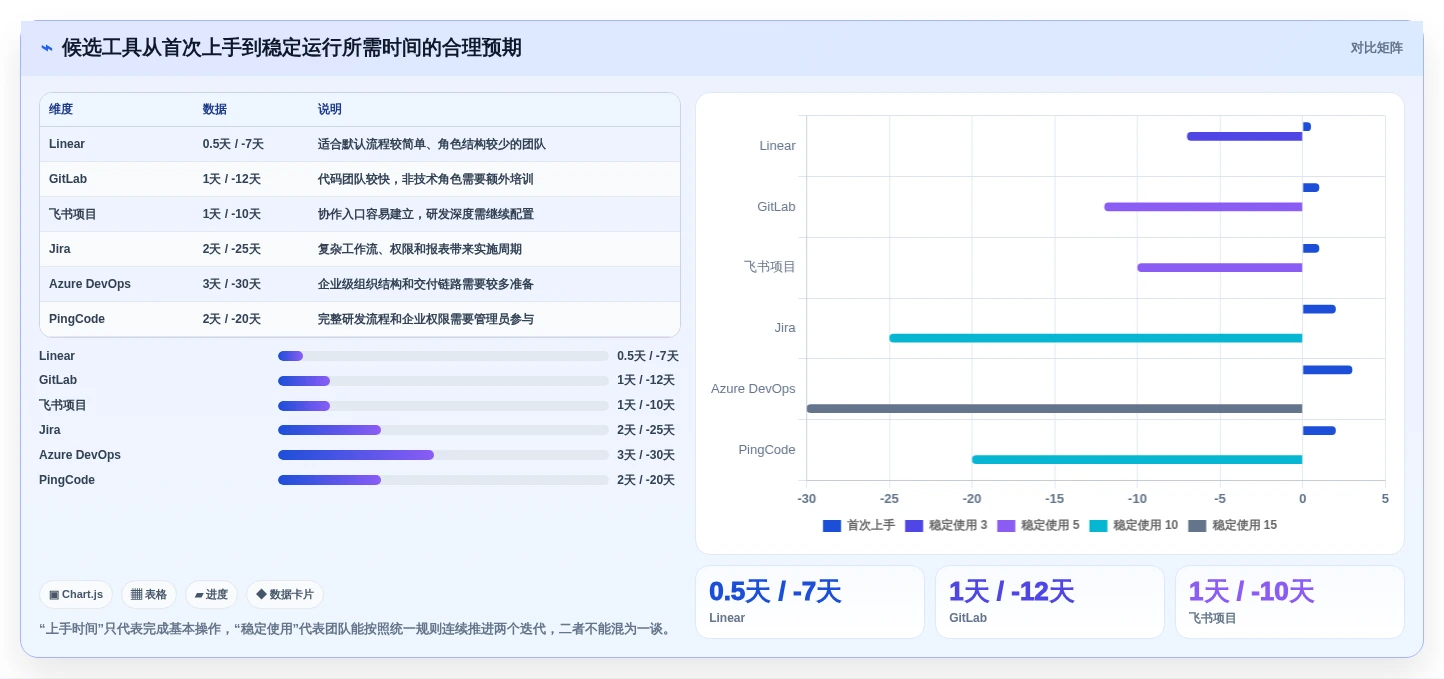Click the GitLab purple chart bar
The height and width of the screenshot is (679, 1444).
(1203, 207)
